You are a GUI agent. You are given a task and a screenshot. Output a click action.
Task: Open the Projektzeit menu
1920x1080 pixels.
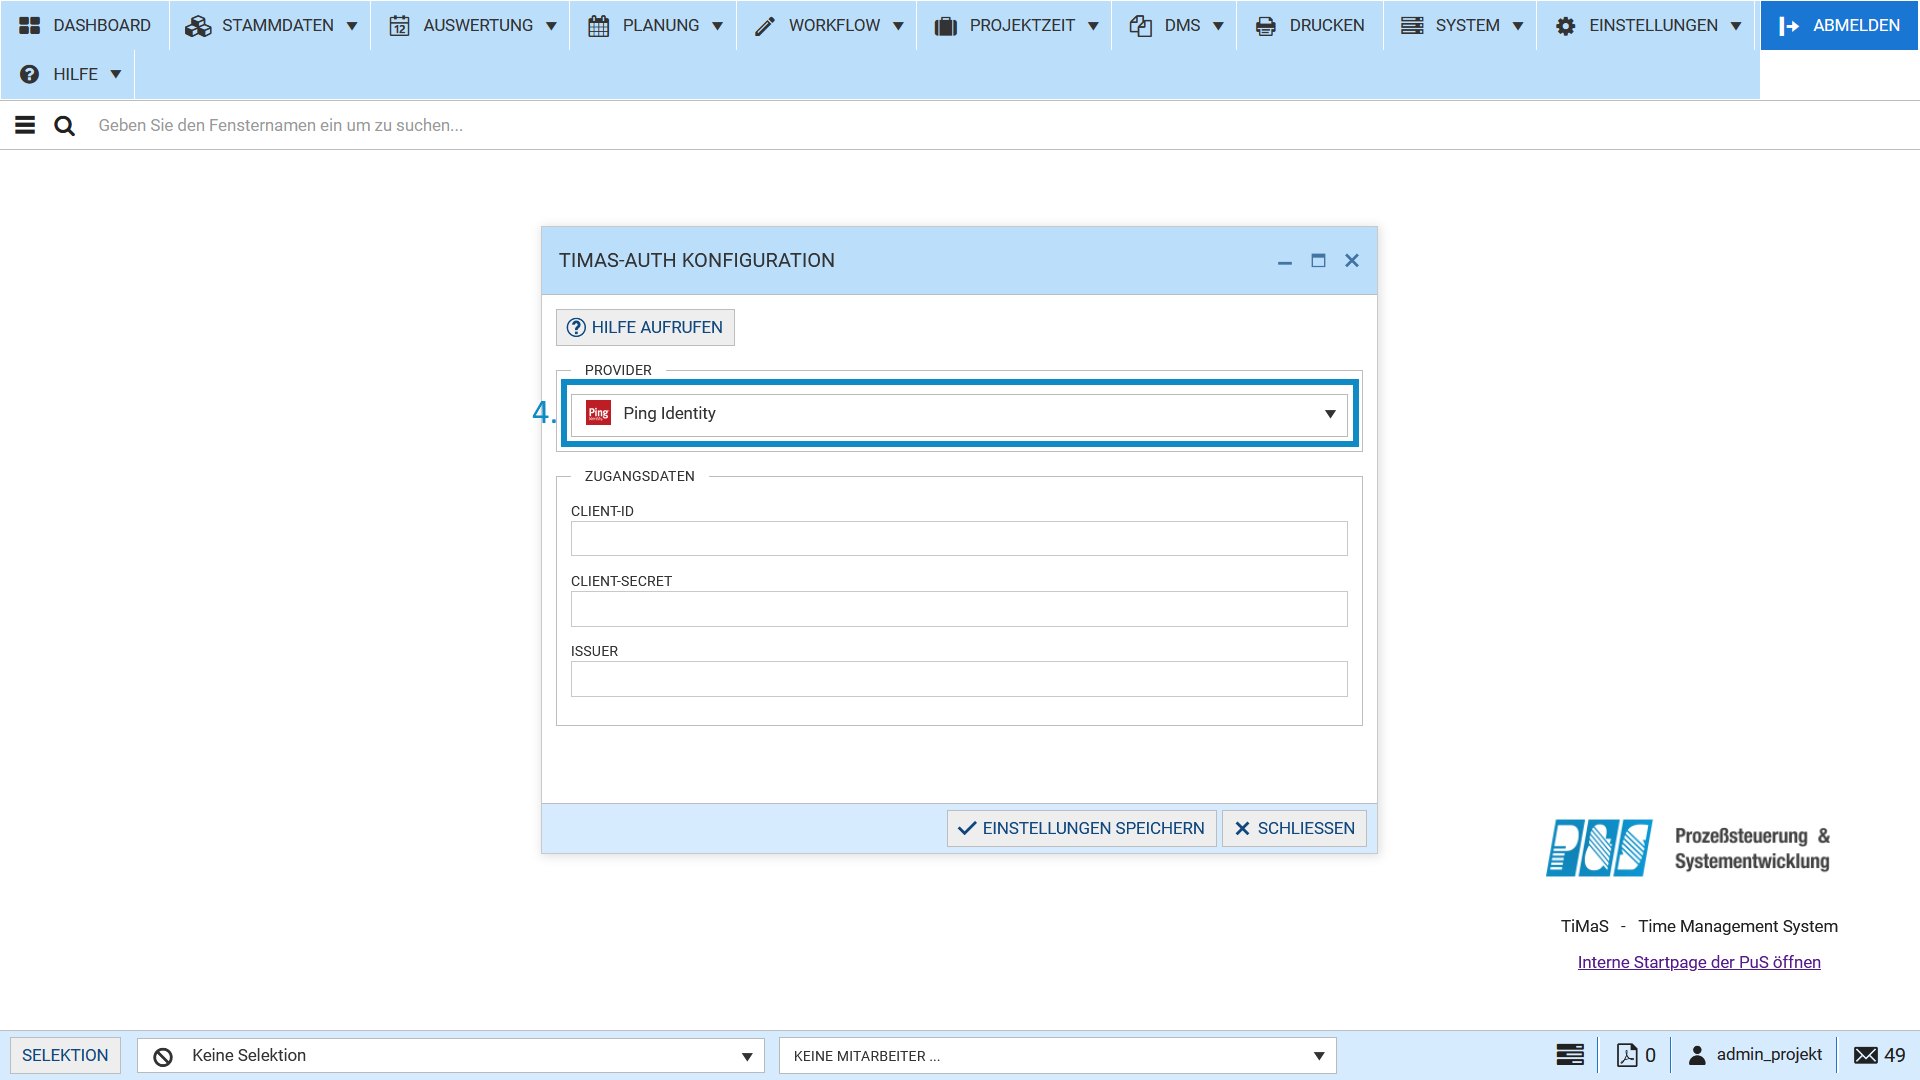point(1015,26)
